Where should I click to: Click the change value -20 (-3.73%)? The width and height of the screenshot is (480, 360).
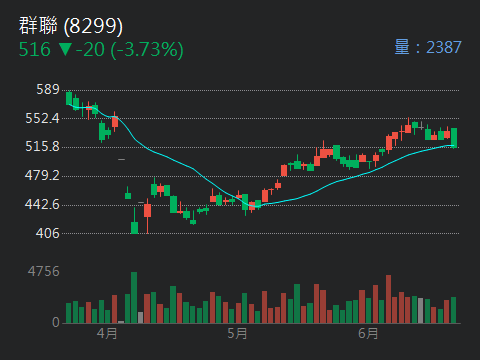click(x=130, y=50)
